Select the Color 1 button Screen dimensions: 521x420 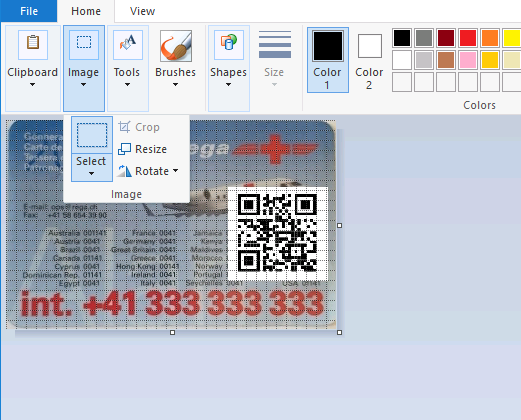pos(328,60)
